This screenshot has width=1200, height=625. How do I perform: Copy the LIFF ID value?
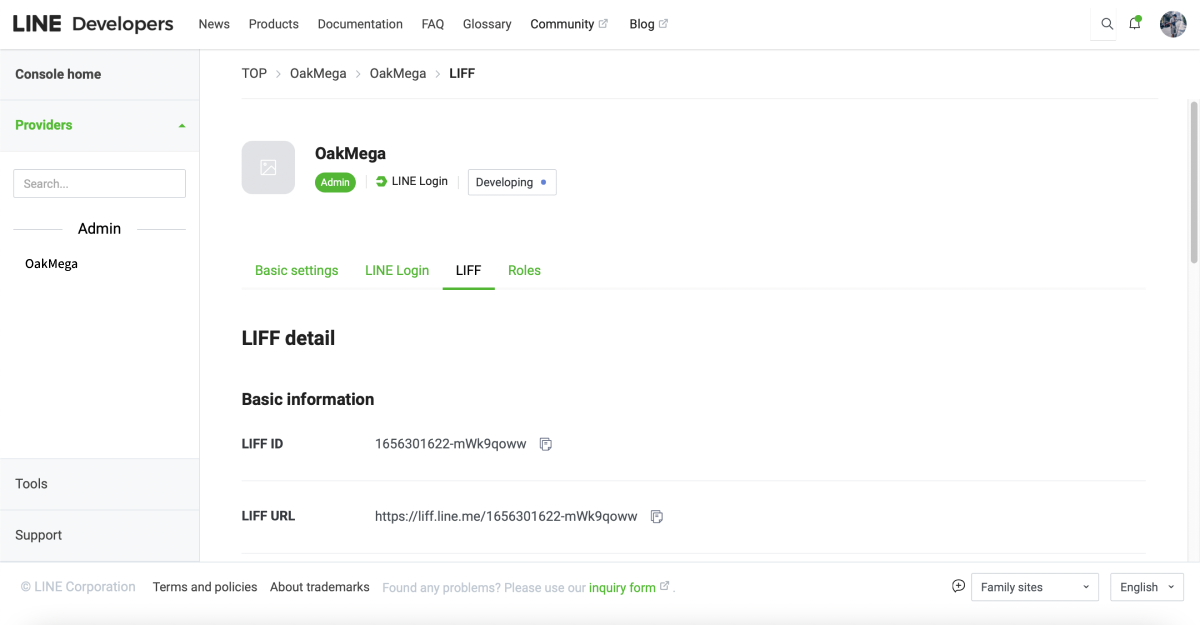pyautogui.click(x=546, y=444)
